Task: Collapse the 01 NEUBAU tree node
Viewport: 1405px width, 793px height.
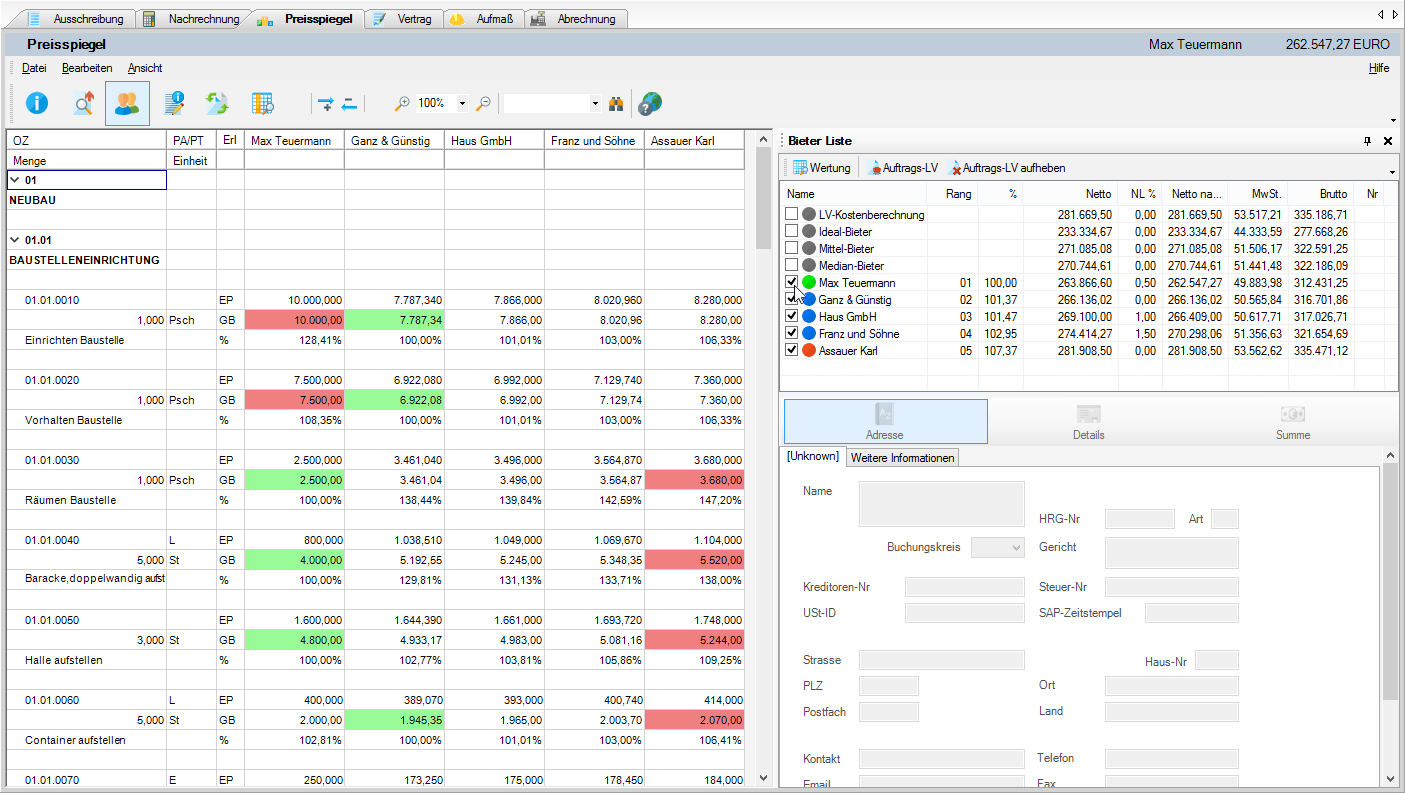Action: point(15,180)
